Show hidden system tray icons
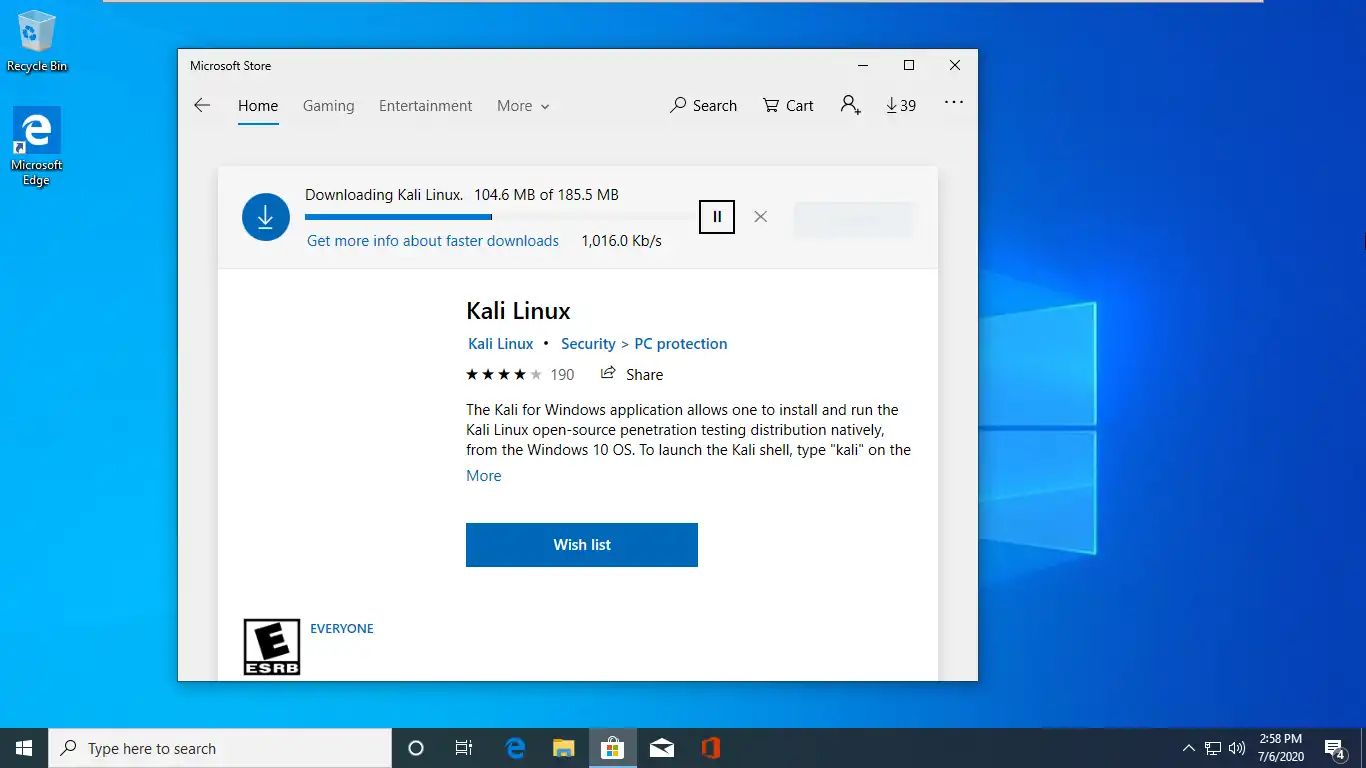The height and width of the screenshot is (768, 1366). (1189, 748)
